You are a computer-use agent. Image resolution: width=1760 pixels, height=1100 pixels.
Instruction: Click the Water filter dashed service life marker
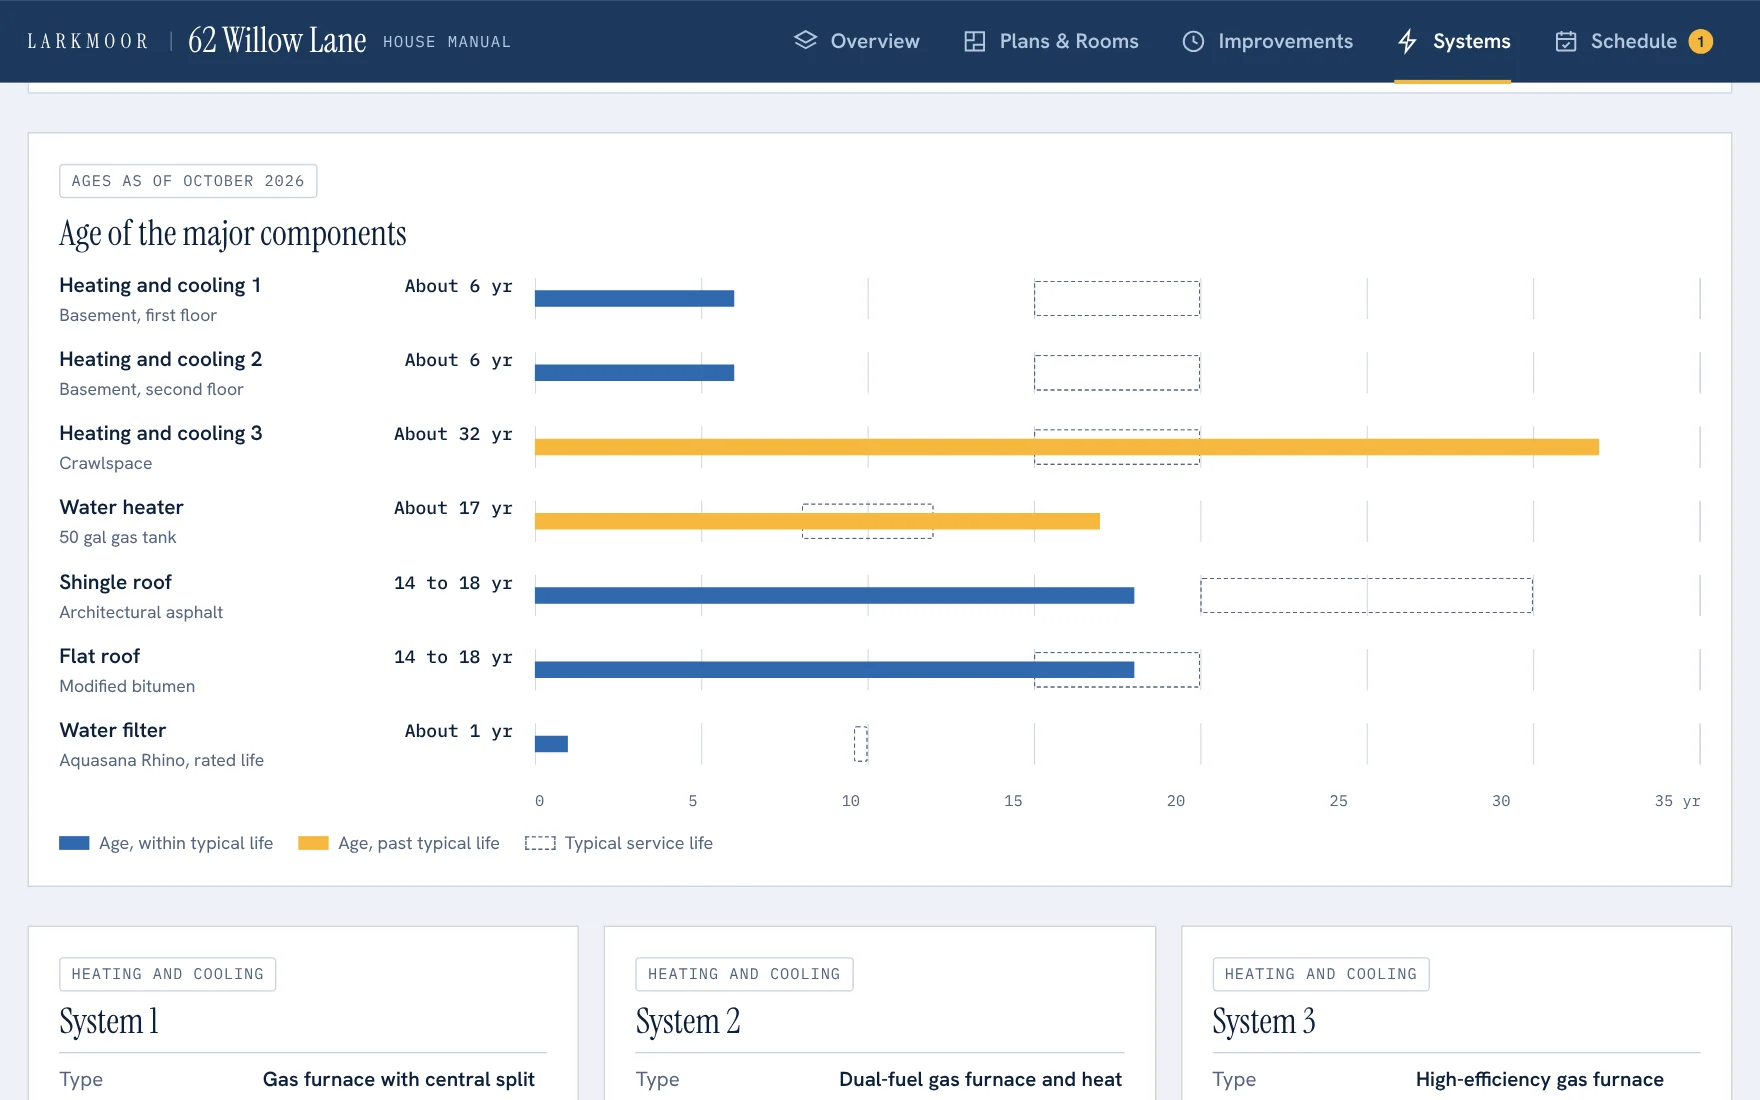(x=860, y=744)
